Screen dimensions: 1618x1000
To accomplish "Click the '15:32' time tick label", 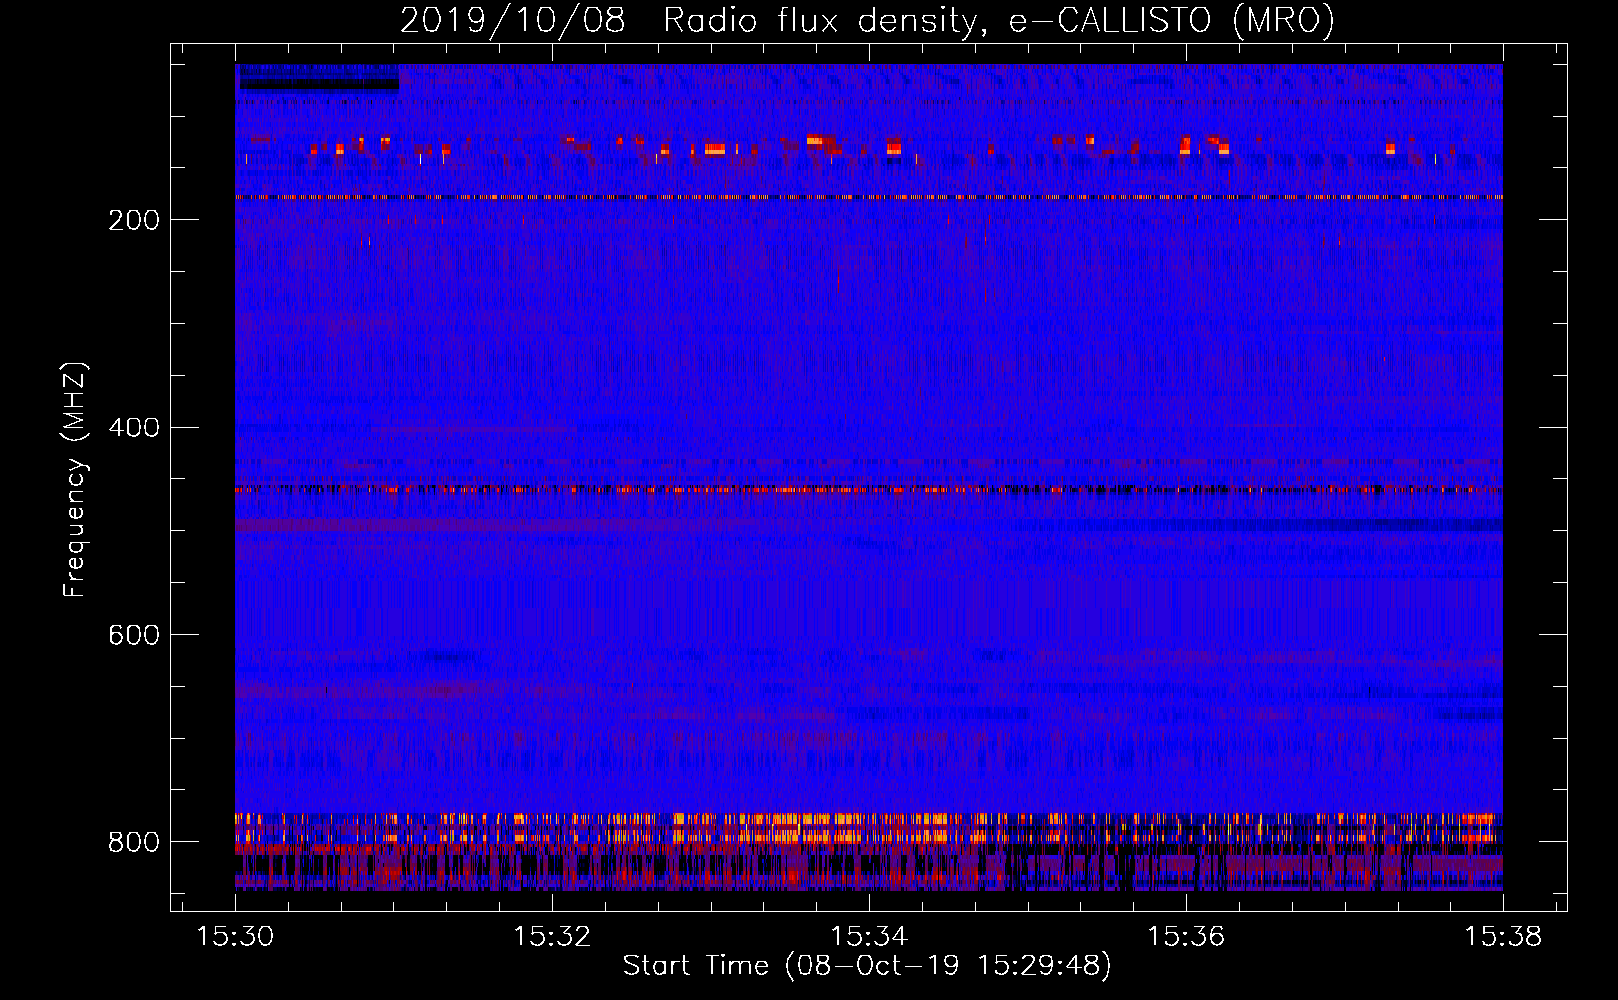I will [x=552, y=936].
